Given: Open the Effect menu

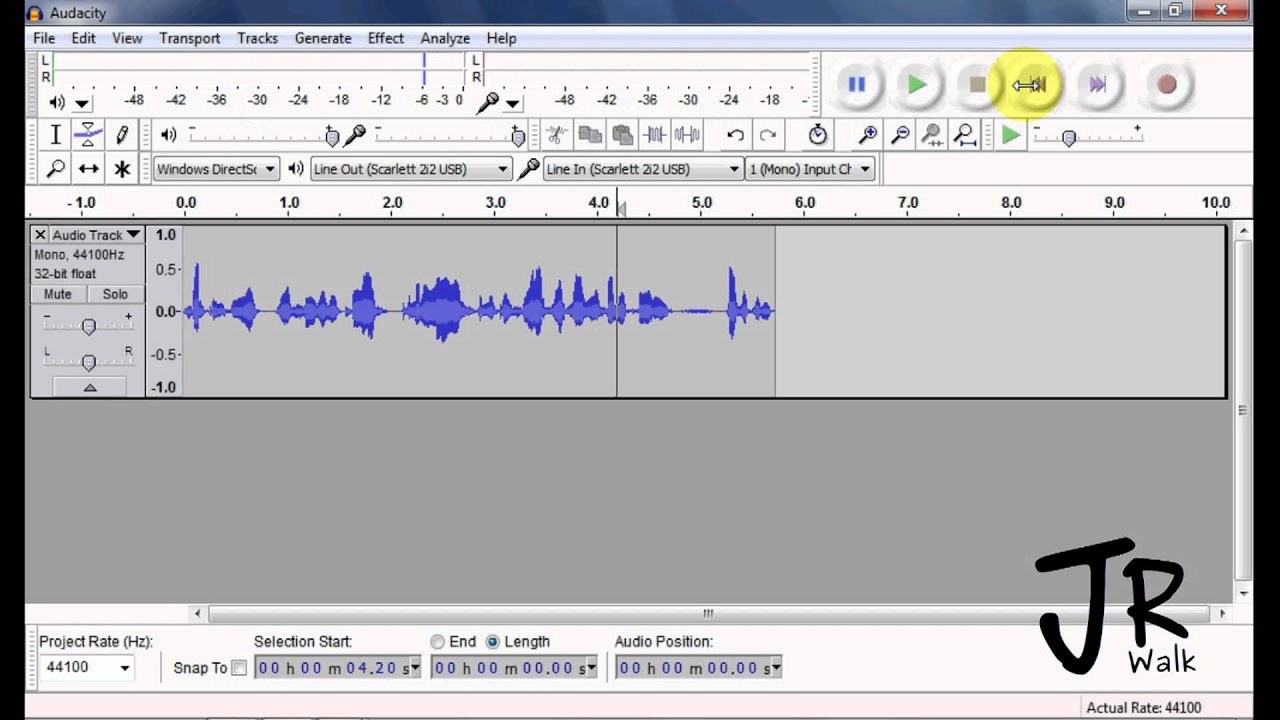Looking at the screenshot, I should click(385, 38).
